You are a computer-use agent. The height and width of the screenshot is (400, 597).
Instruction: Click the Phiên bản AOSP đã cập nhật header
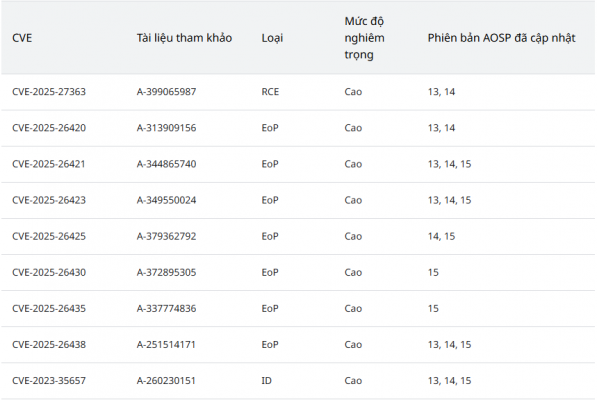(501, 38)
